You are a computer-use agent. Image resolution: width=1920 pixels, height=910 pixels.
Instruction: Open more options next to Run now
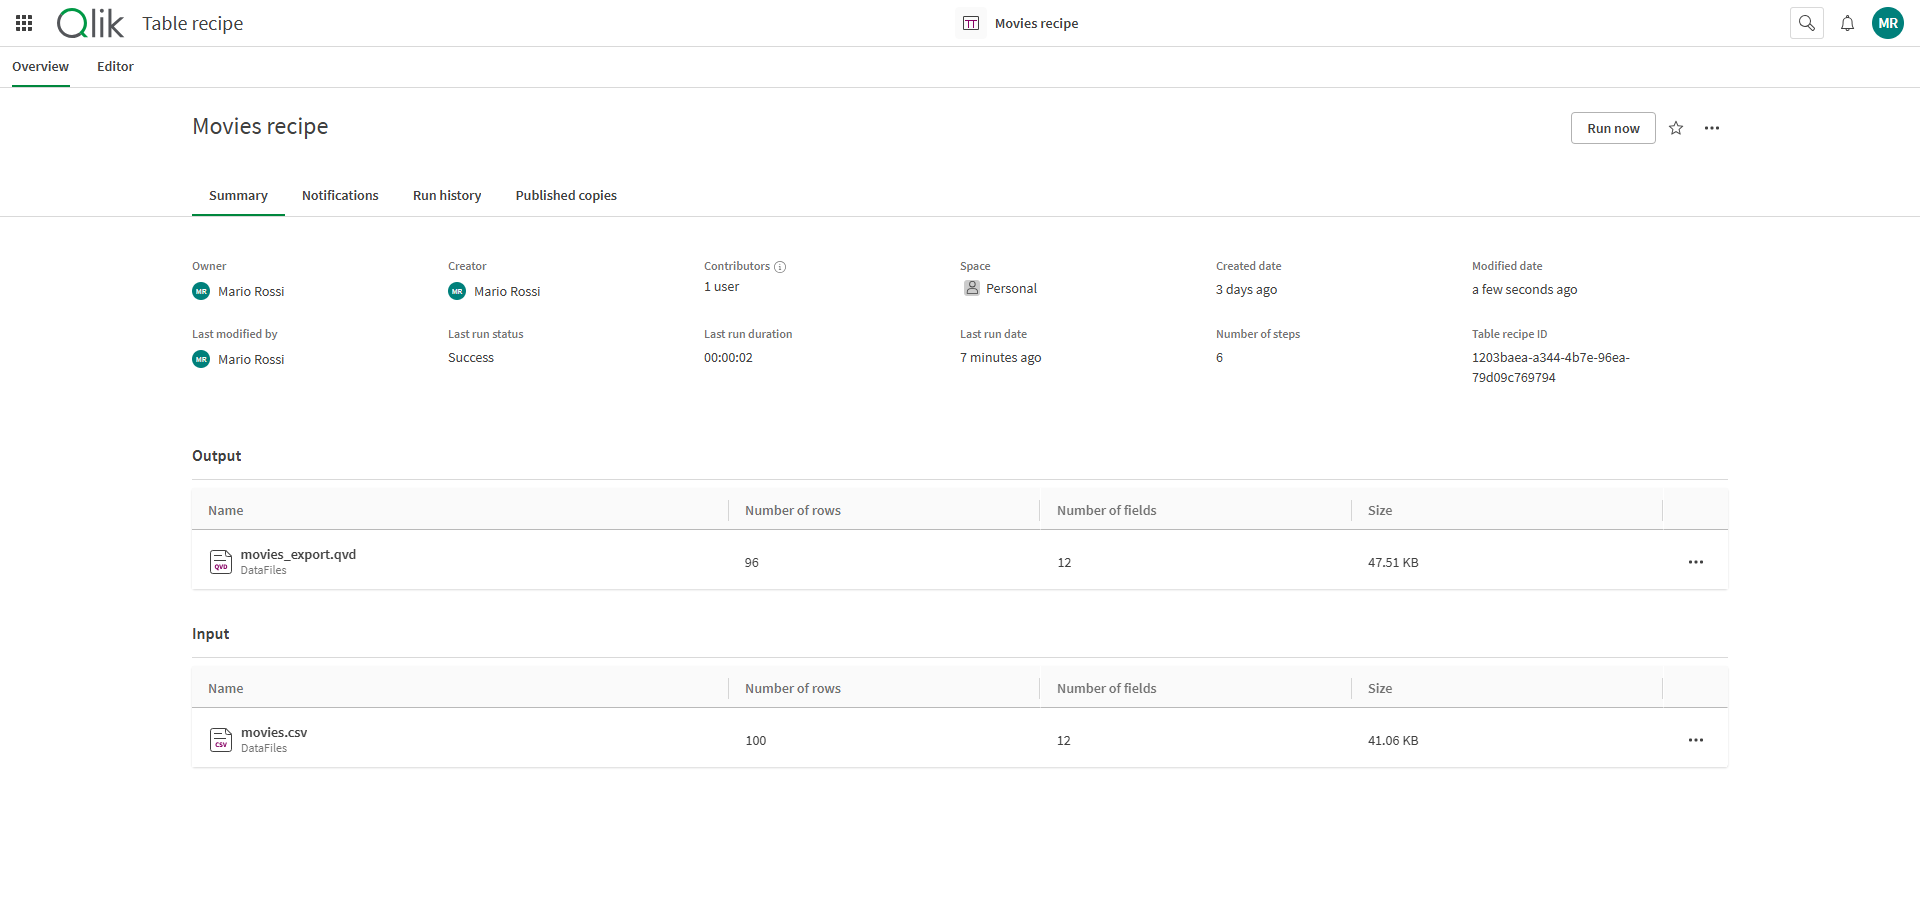coord(1712,128)
